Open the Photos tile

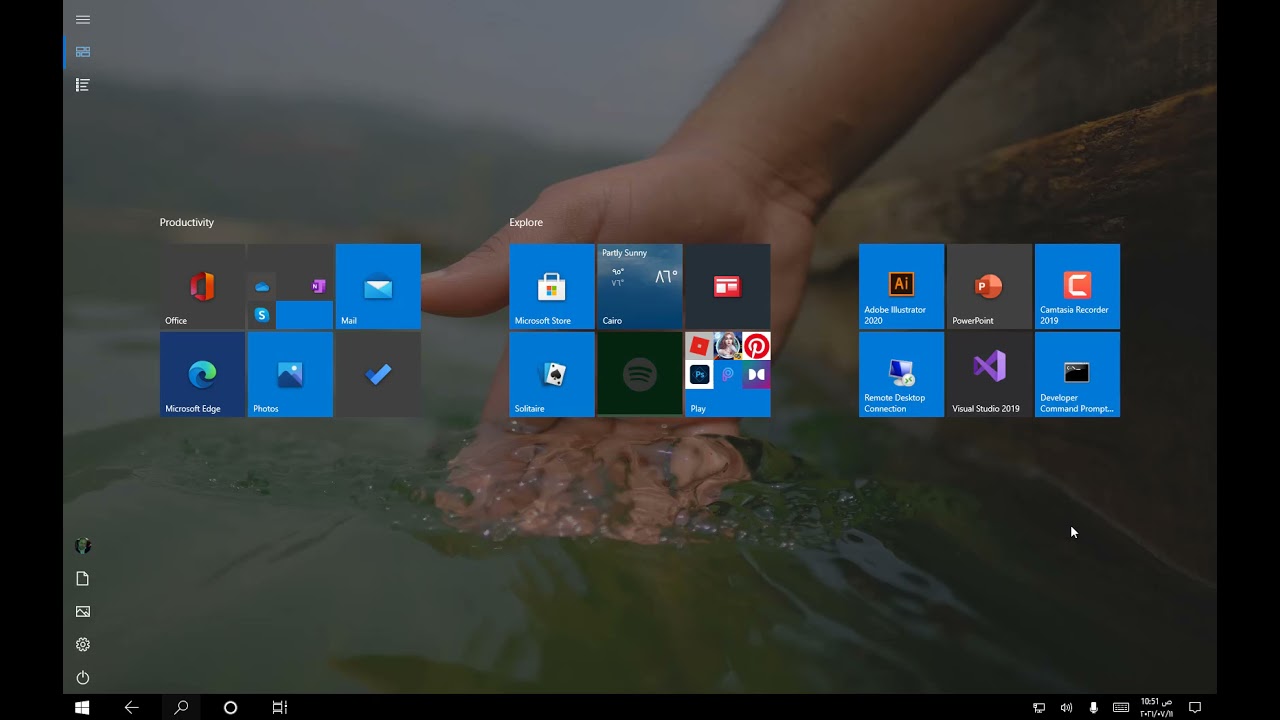click(290, 374)
